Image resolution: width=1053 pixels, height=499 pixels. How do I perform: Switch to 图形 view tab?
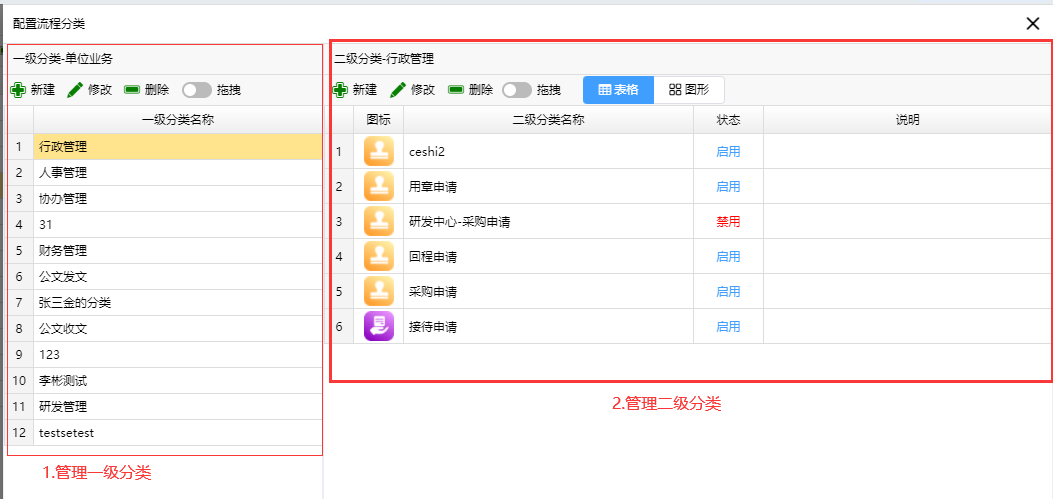pos(689,89)
